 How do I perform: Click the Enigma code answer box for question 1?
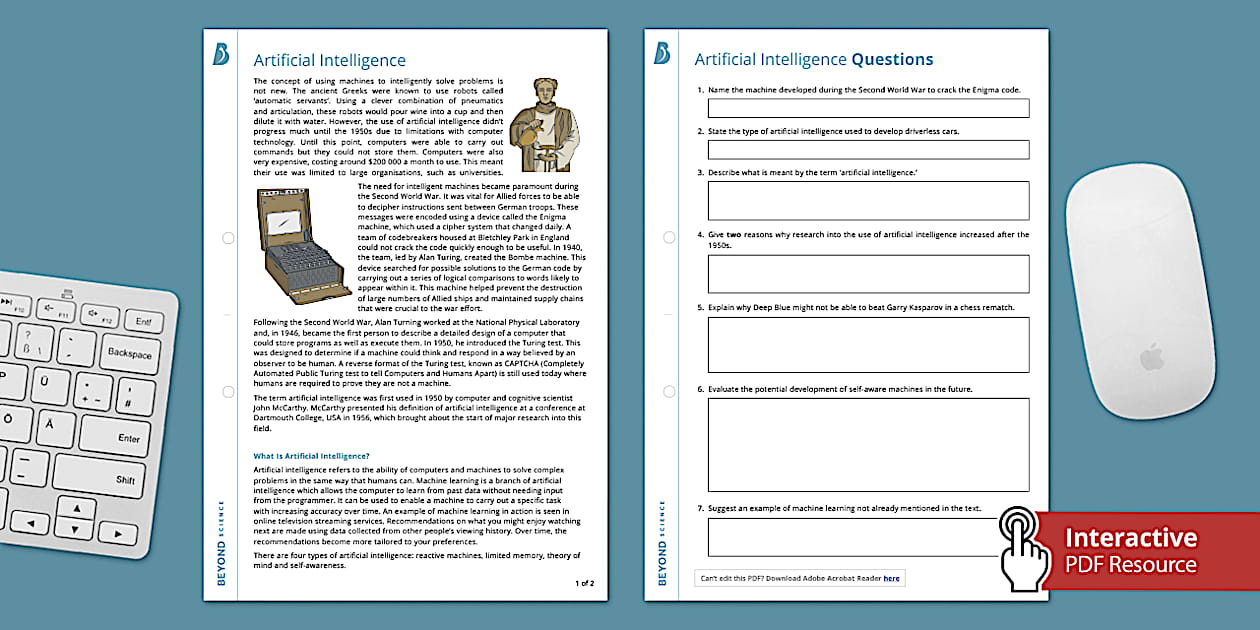tap(868, 107)
